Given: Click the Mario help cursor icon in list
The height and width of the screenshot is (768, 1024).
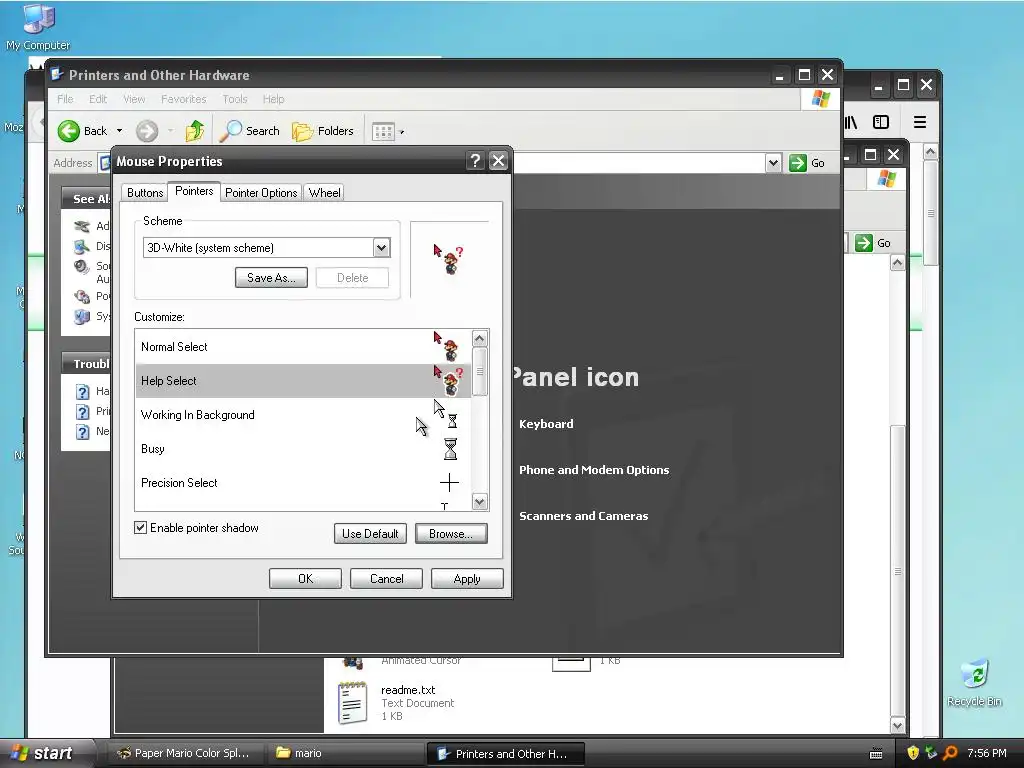Looking at the screenshot, I should click(448, 380).
